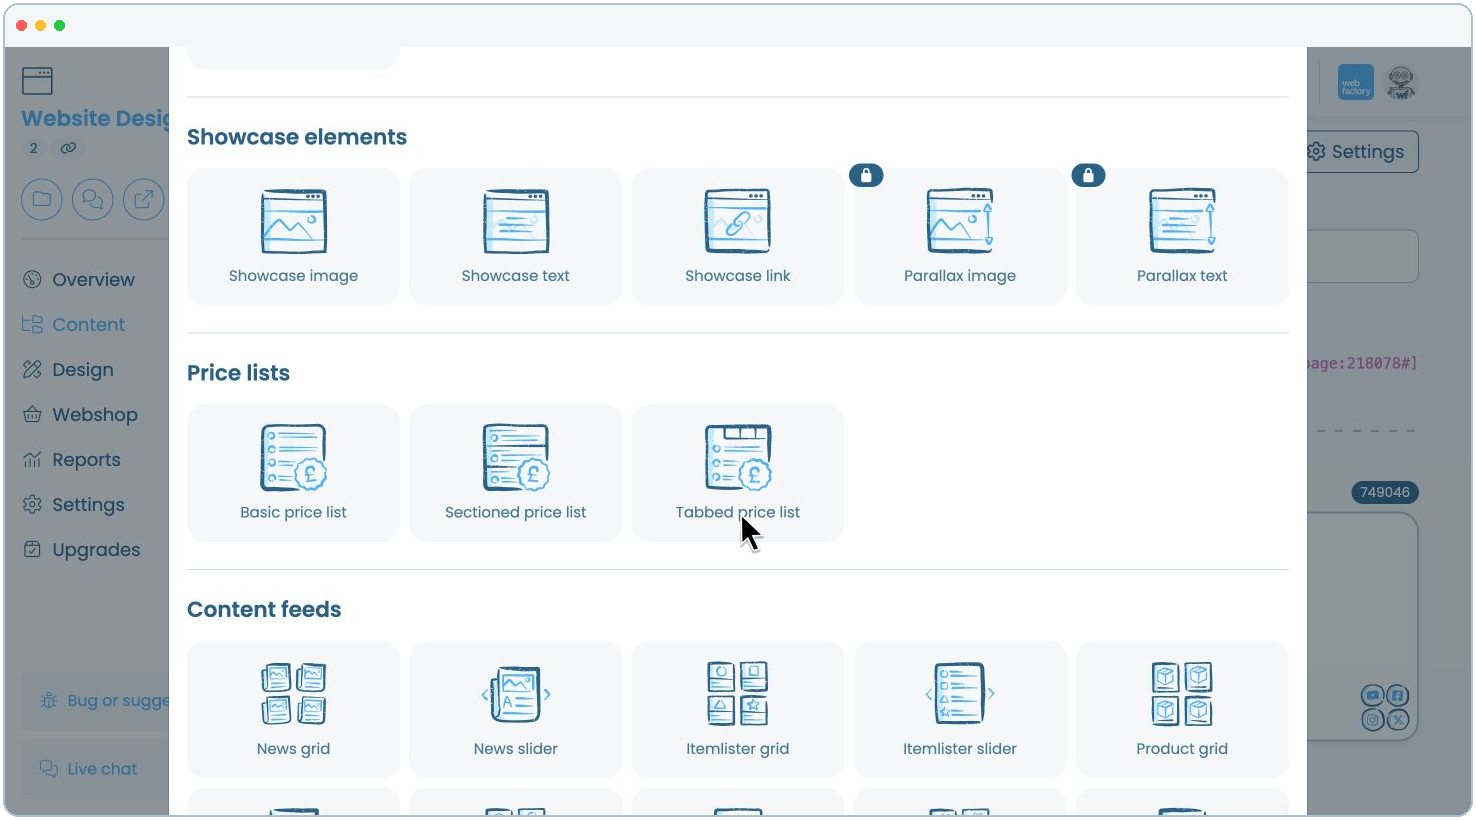Open the Design sidebar section
The height and width of the screenshot is (820, 1476).
(68, 370)
